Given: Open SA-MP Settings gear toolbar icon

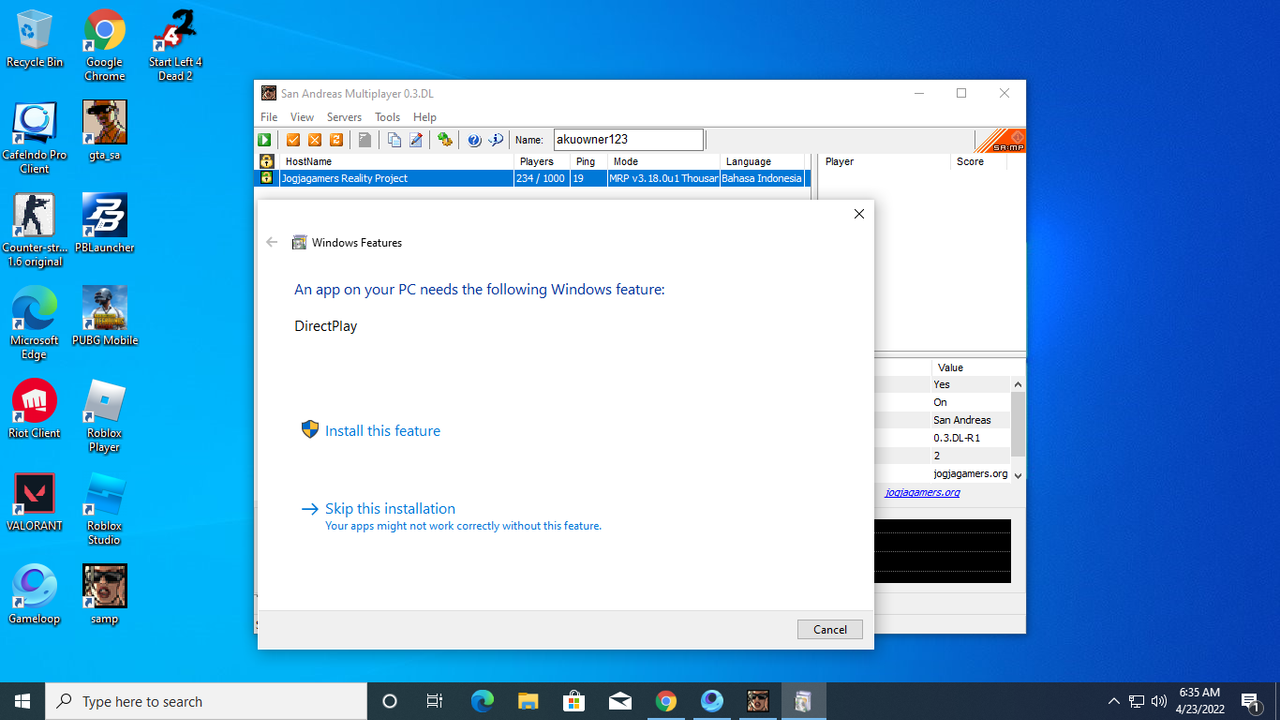Looking at the screenshot, I should (x=445, y=141).
